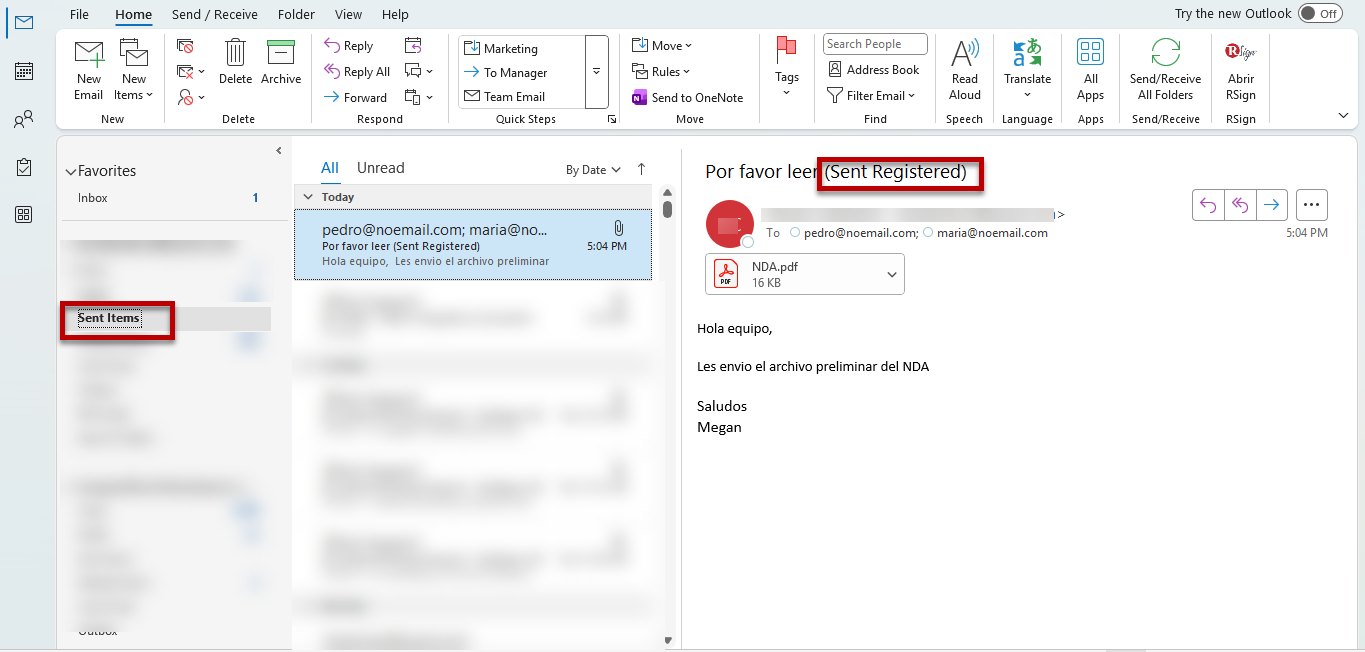This screenshot has width=1365, height=652.
Task: Select the Sent Items folder
Action: [x=109, y=319]
